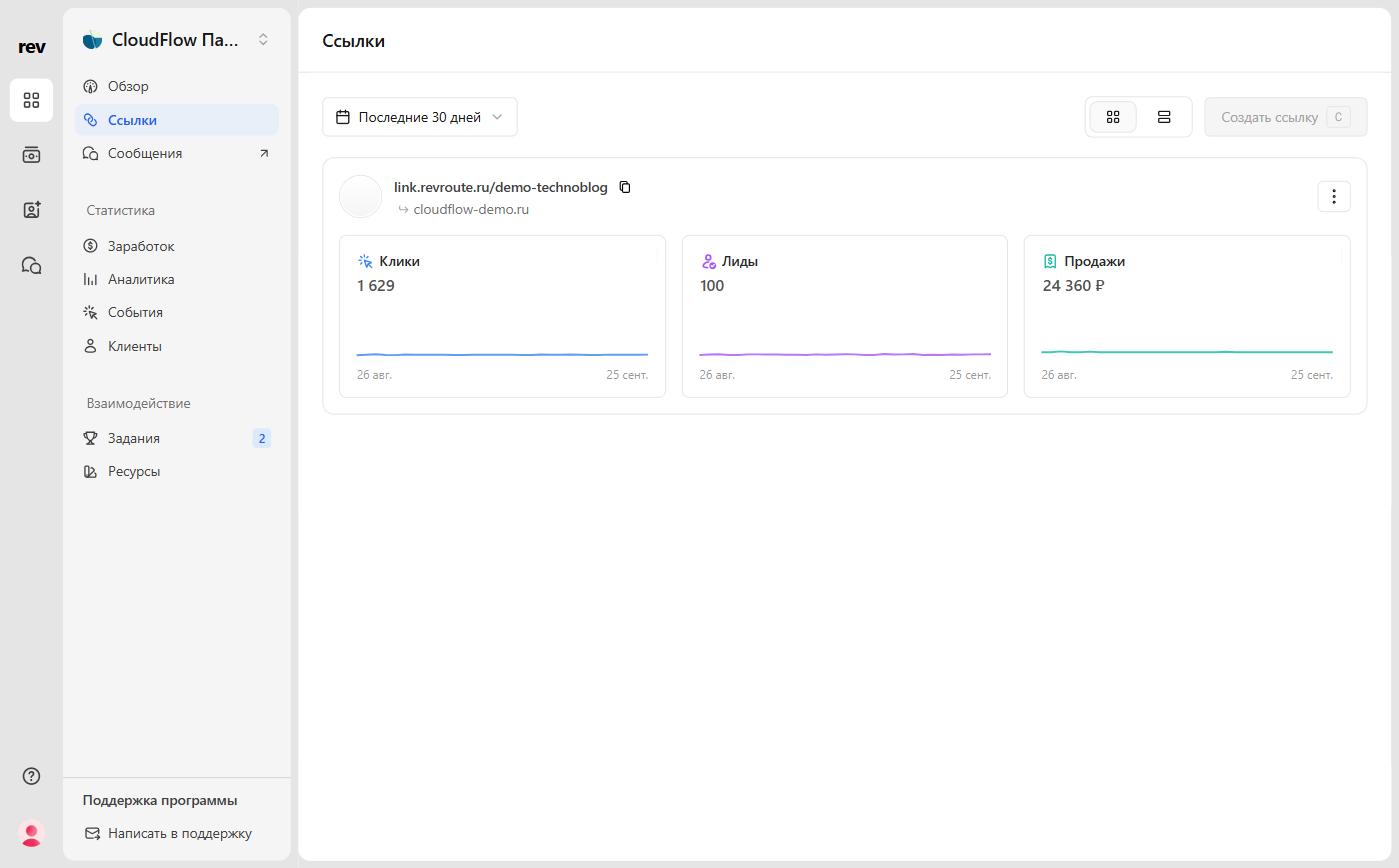Switch to list rows view
The width and height of the screenshot is (1399, 868).
pyautogui.click(x=1164, y=117)
